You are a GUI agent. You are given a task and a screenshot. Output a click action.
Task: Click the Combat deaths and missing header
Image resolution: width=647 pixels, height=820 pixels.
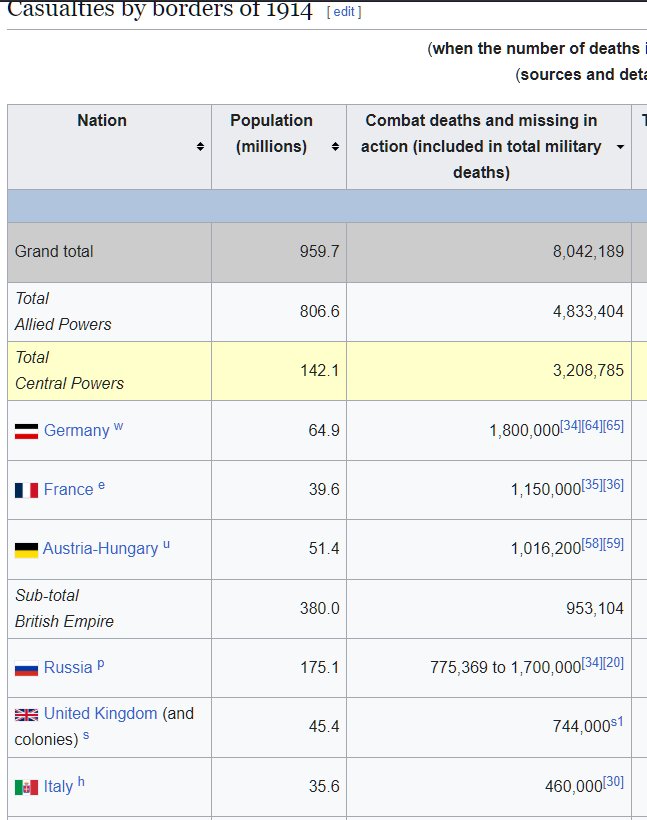pos(489,147)
